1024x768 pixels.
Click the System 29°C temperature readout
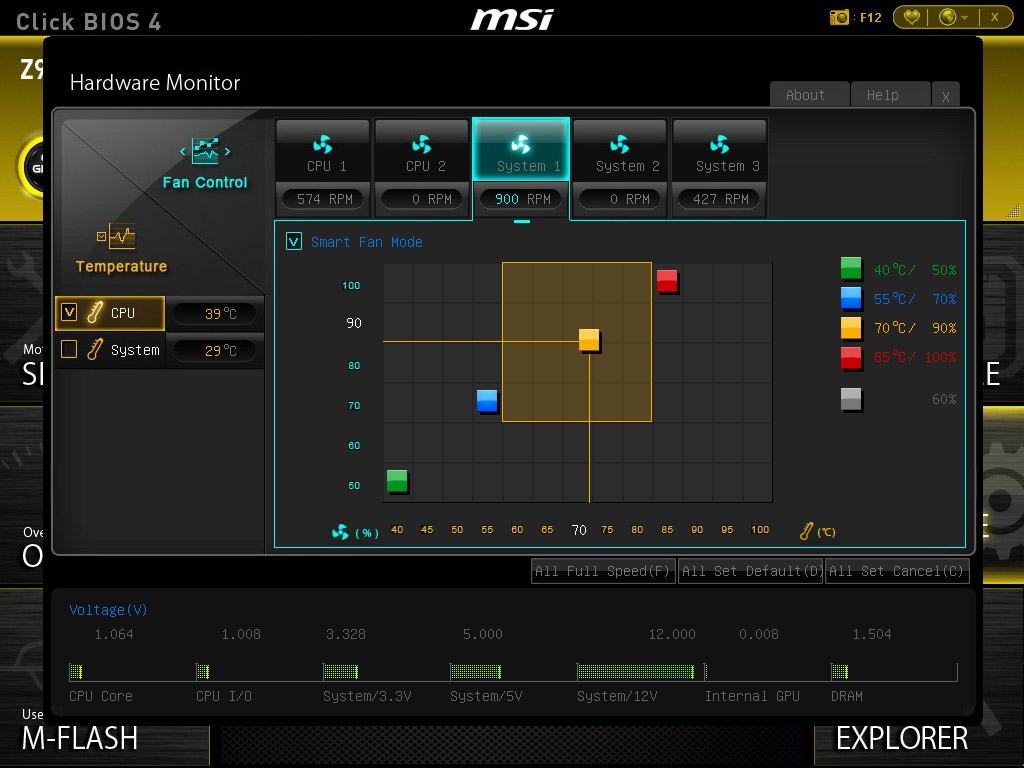point(217,351)
